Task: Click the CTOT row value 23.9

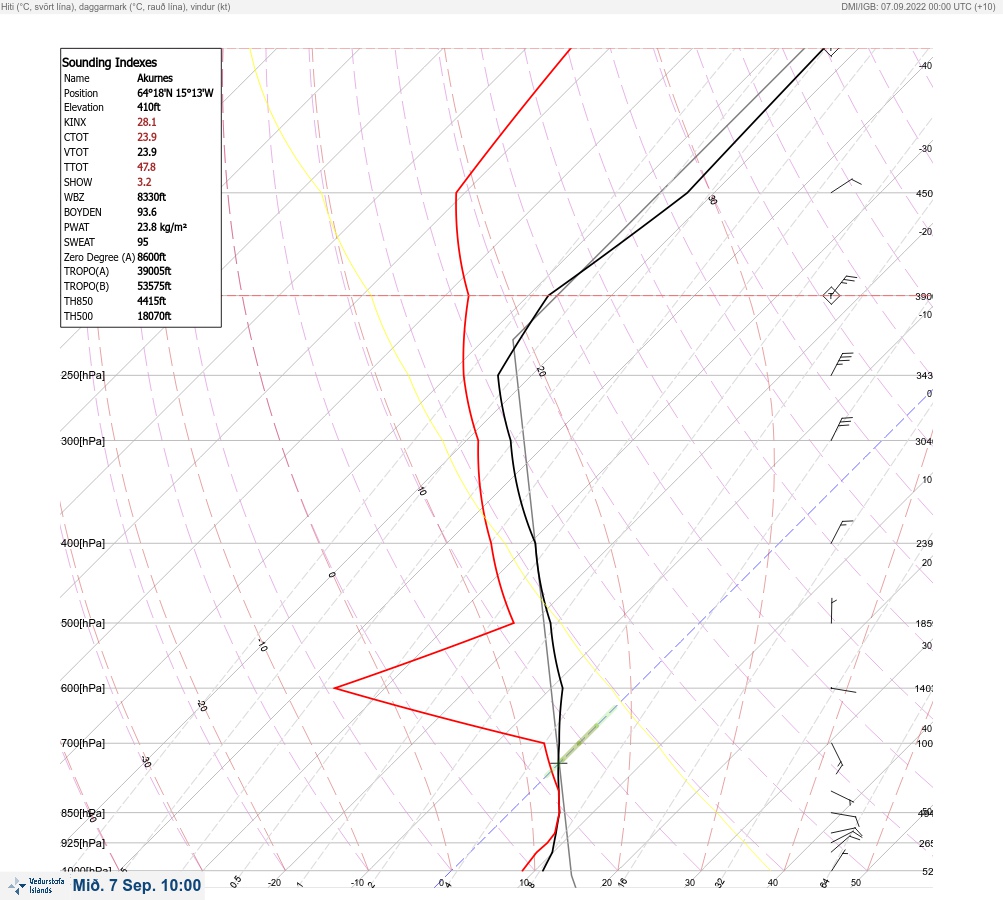Action: [x=146, y=137]
